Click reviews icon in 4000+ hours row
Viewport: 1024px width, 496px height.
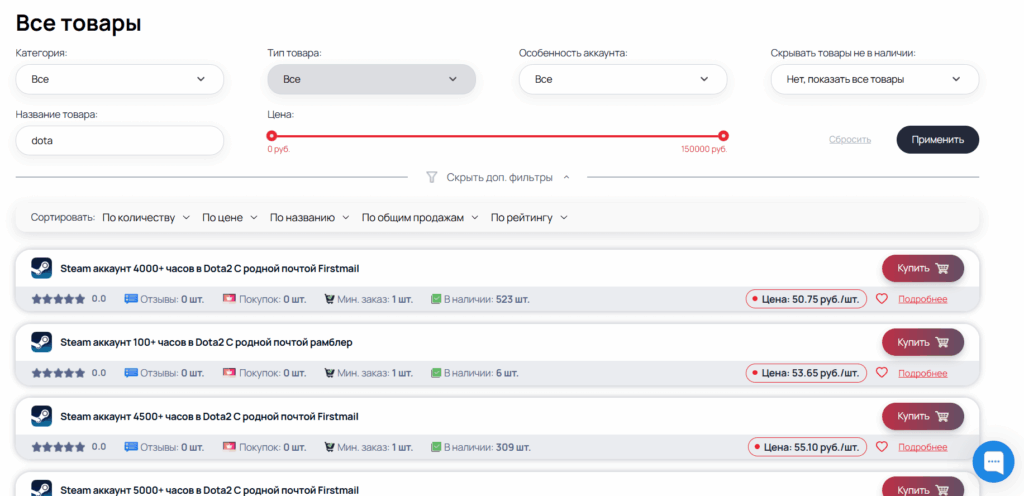[x=131, y=299]
